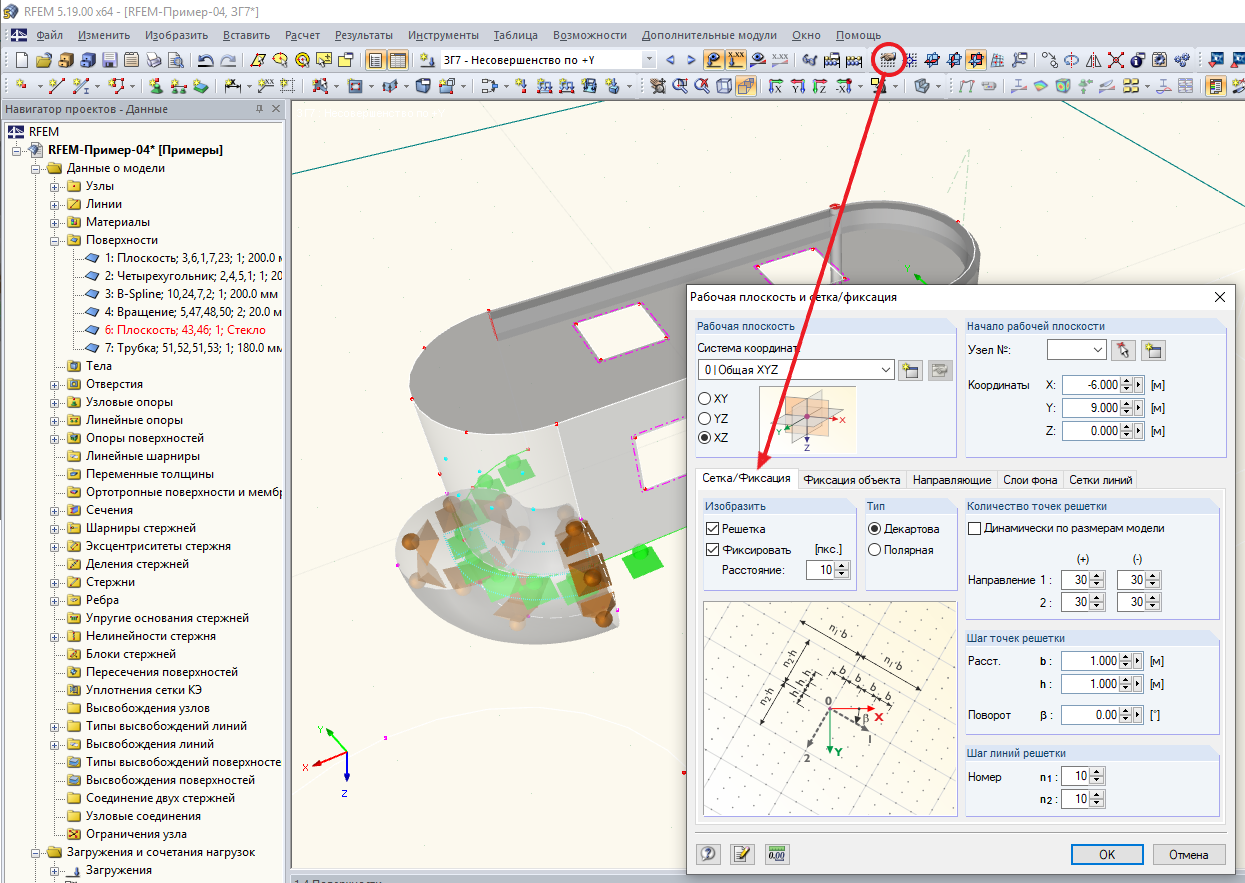Open model info 'i' icon
This screenshot has width=1245, height=883.
[x=1137, y=60]
